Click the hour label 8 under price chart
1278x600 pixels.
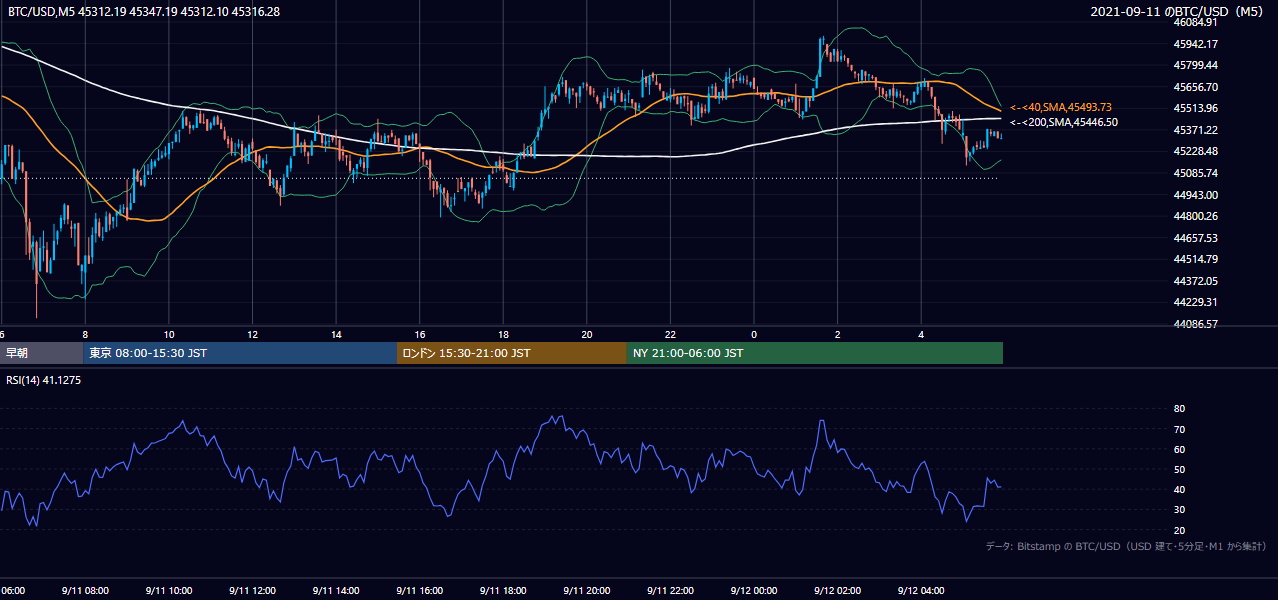coord(85,334)
